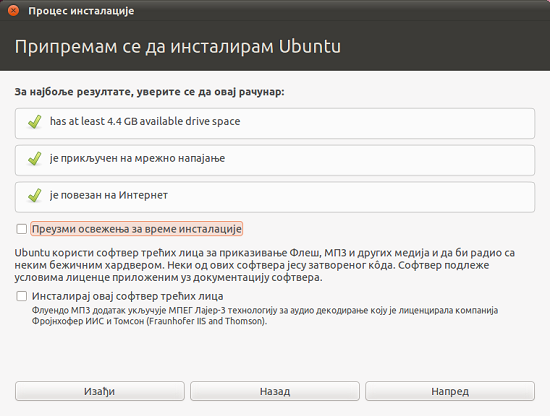The image size is (550, 416).
Task: Tick the Инсталирај овај софтвер трећих лица checkbox
Action: [x=21, y=296]
